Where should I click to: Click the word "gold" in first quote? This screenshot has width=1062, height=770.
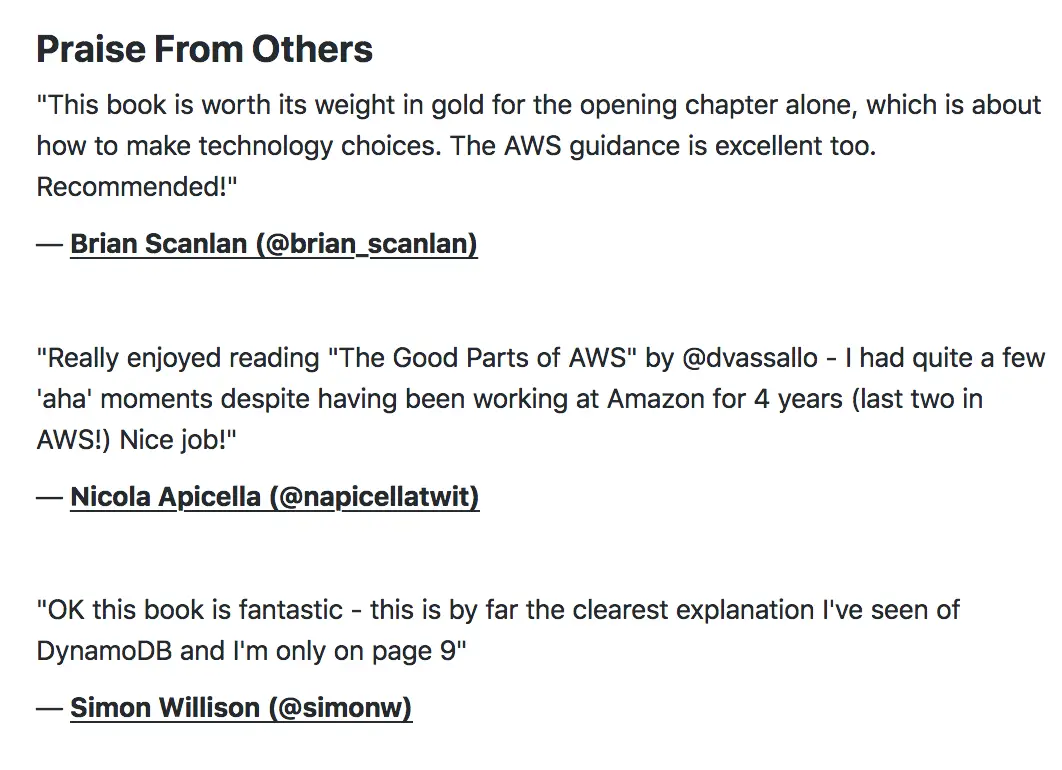[458, 104]
